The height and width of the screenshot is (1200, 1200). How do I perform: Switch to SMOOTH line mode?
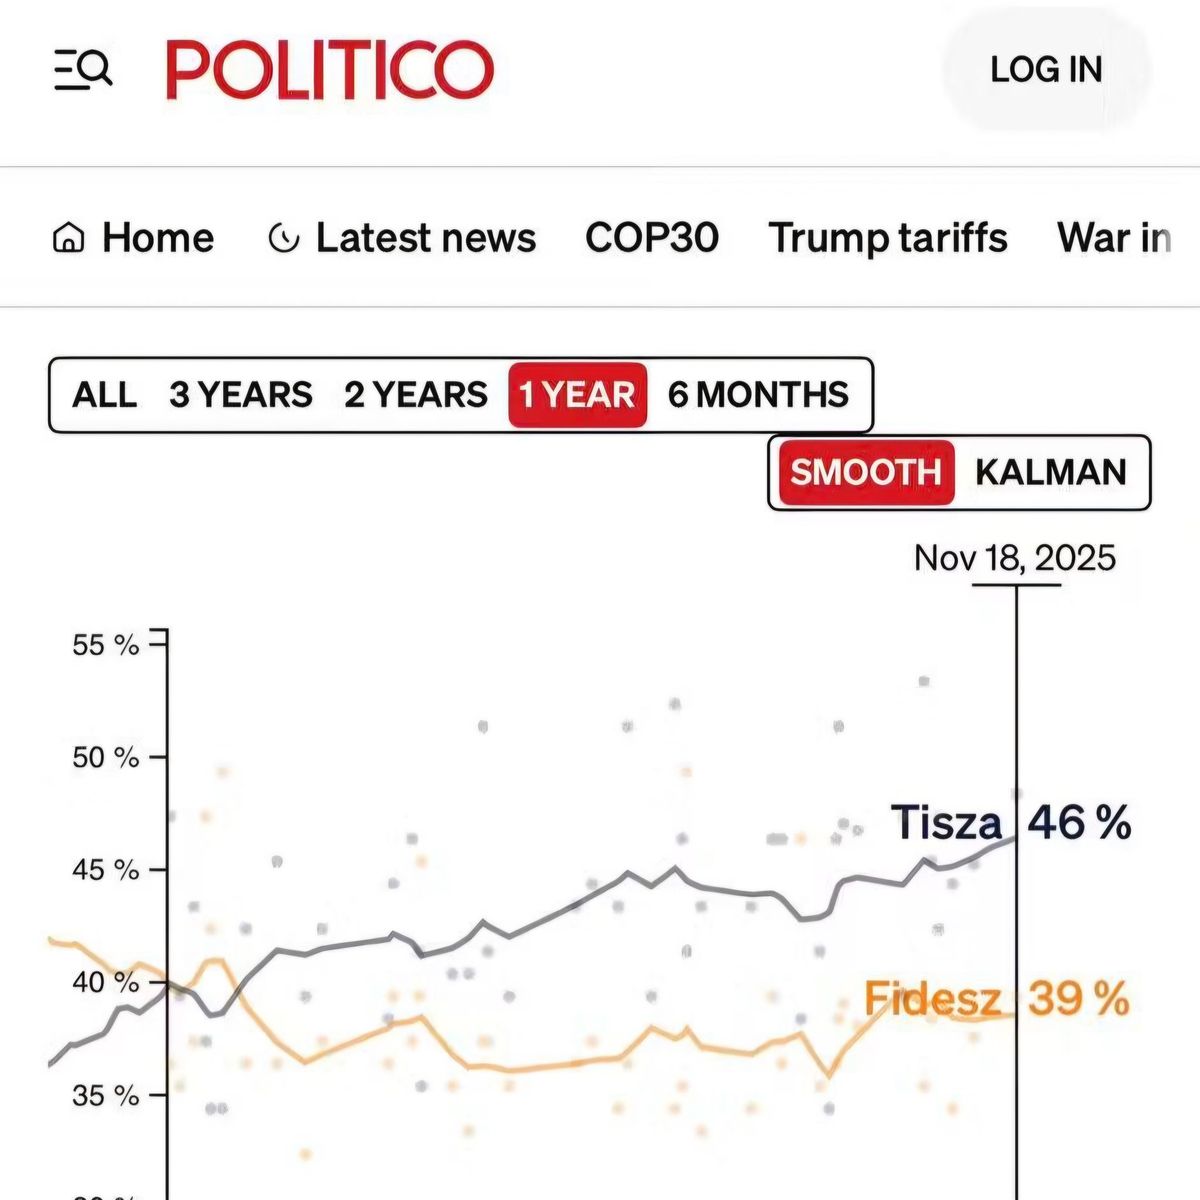(865, 472)
